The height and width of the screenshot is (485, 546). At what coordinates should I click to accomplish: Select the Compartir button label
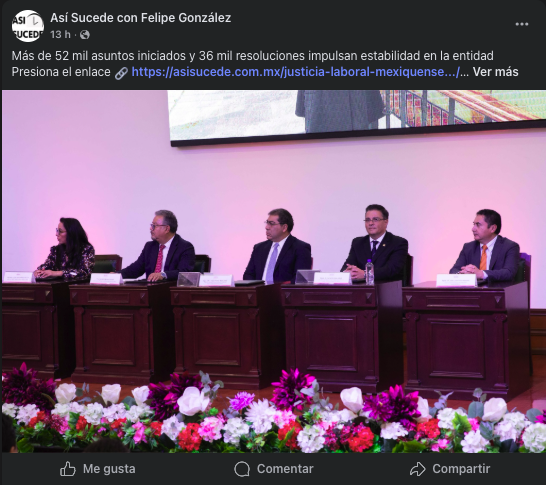[461, 469]
